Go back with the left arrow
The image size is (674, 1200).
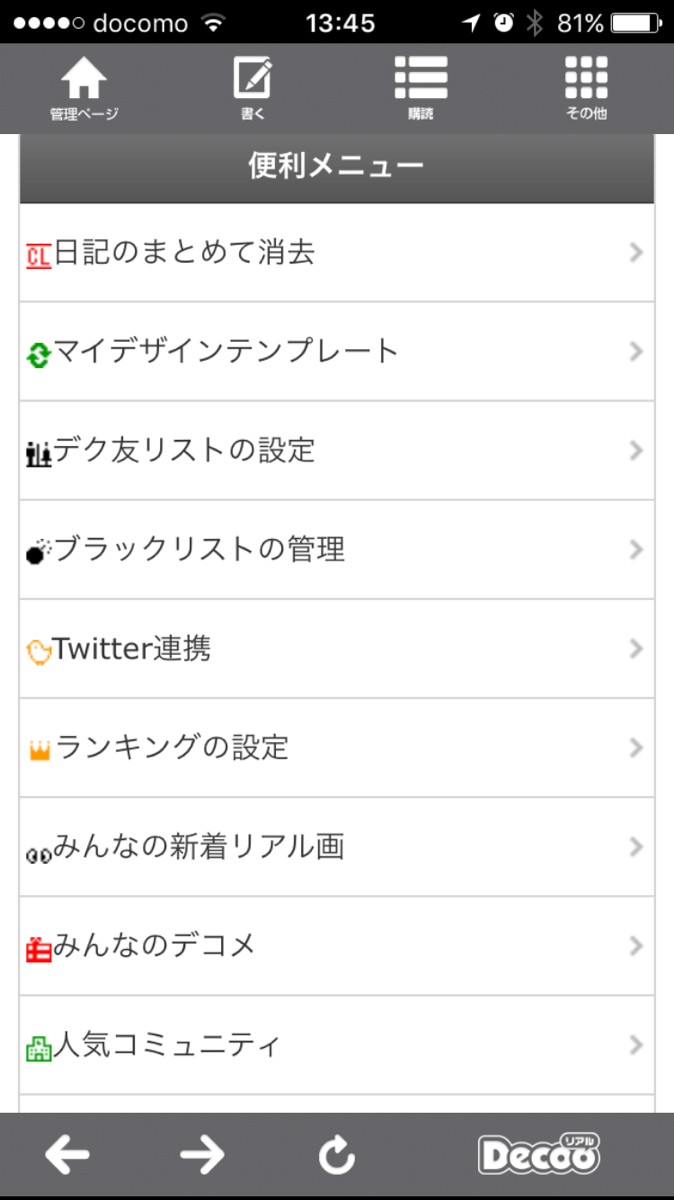tap(67, 1156)
